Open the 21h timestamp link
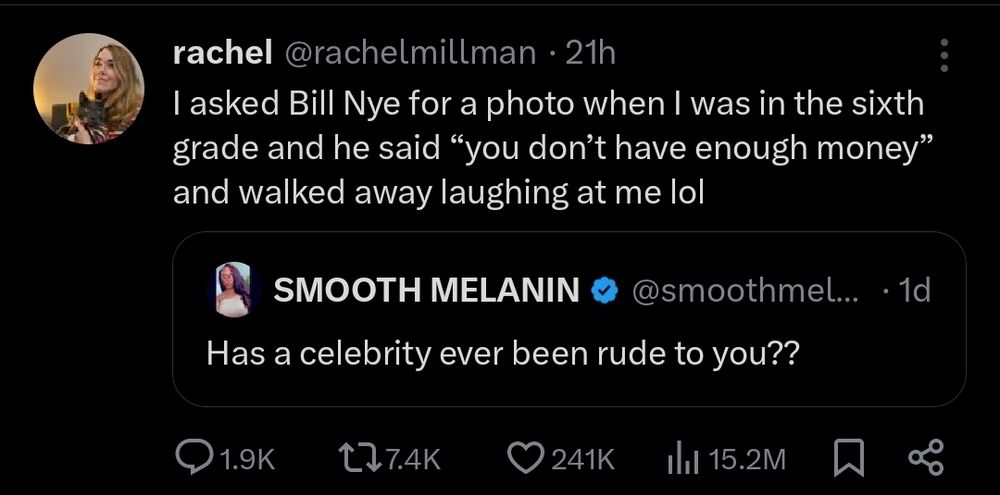Viewport: 1000px width, 495px height. (x=590, y=54)
